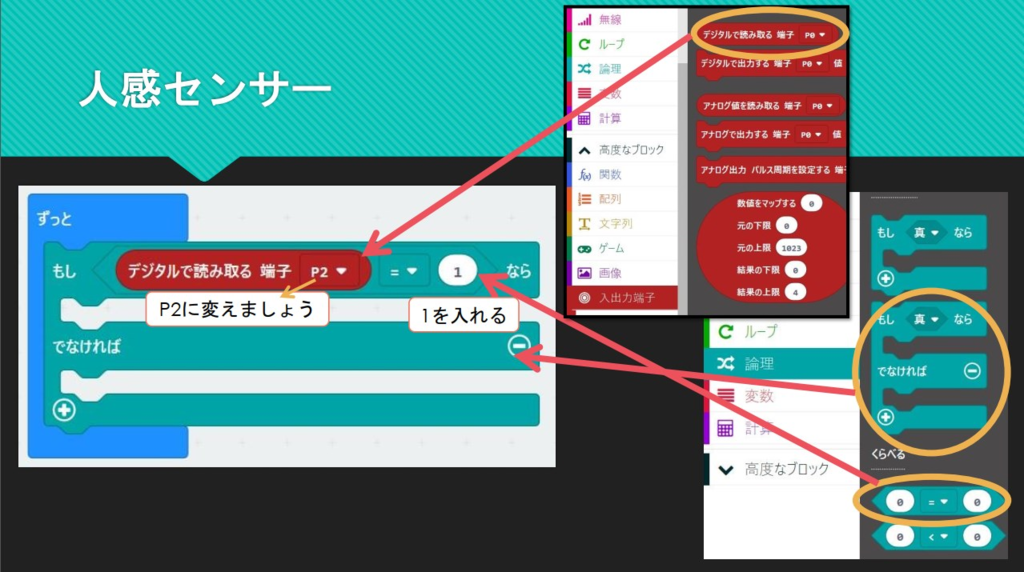
Task: Click 計算 calculator icon in larger lower toolbox
Action: [x=726, y=428]
